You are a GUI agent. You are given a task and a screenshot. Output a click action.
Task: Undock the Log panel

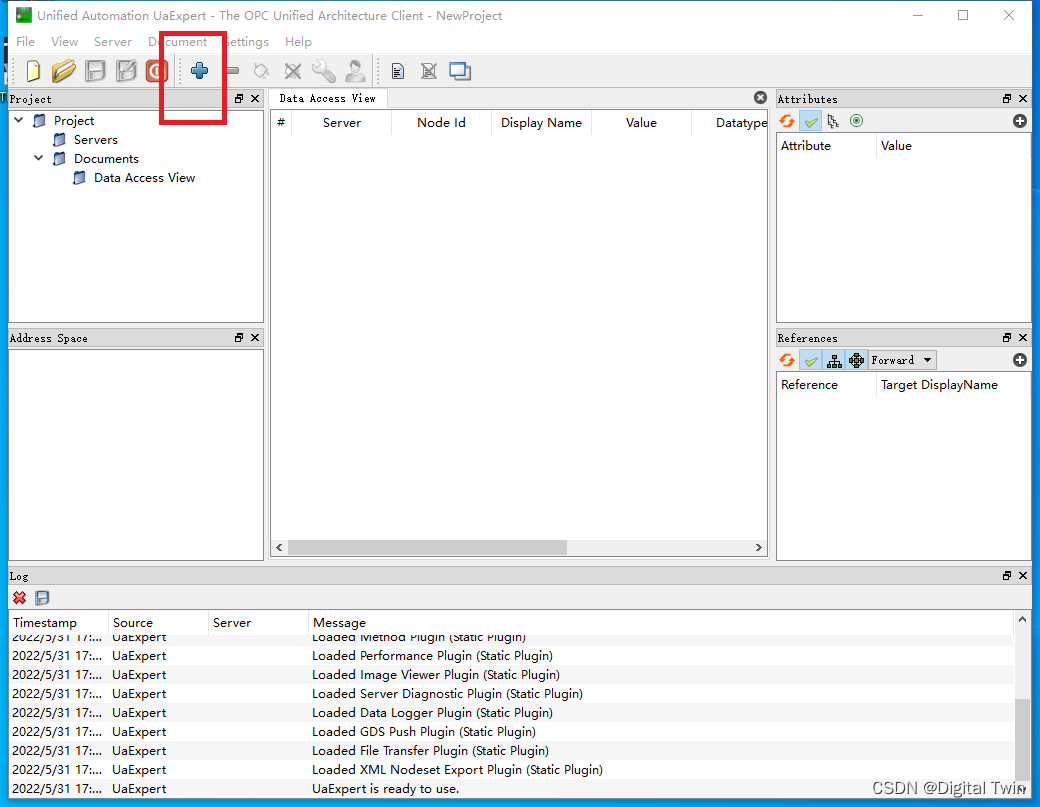pyautogui.click(x=1007, y=576)
